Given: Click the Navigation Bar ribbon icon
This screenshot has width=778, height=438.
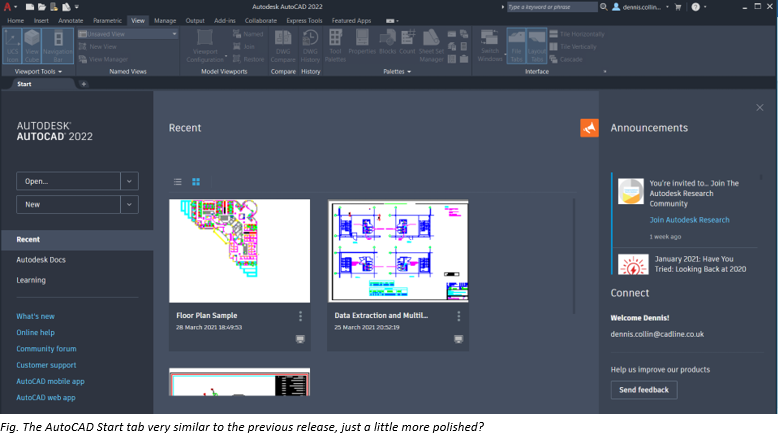Looking at the screenshot, I should 57,48.
